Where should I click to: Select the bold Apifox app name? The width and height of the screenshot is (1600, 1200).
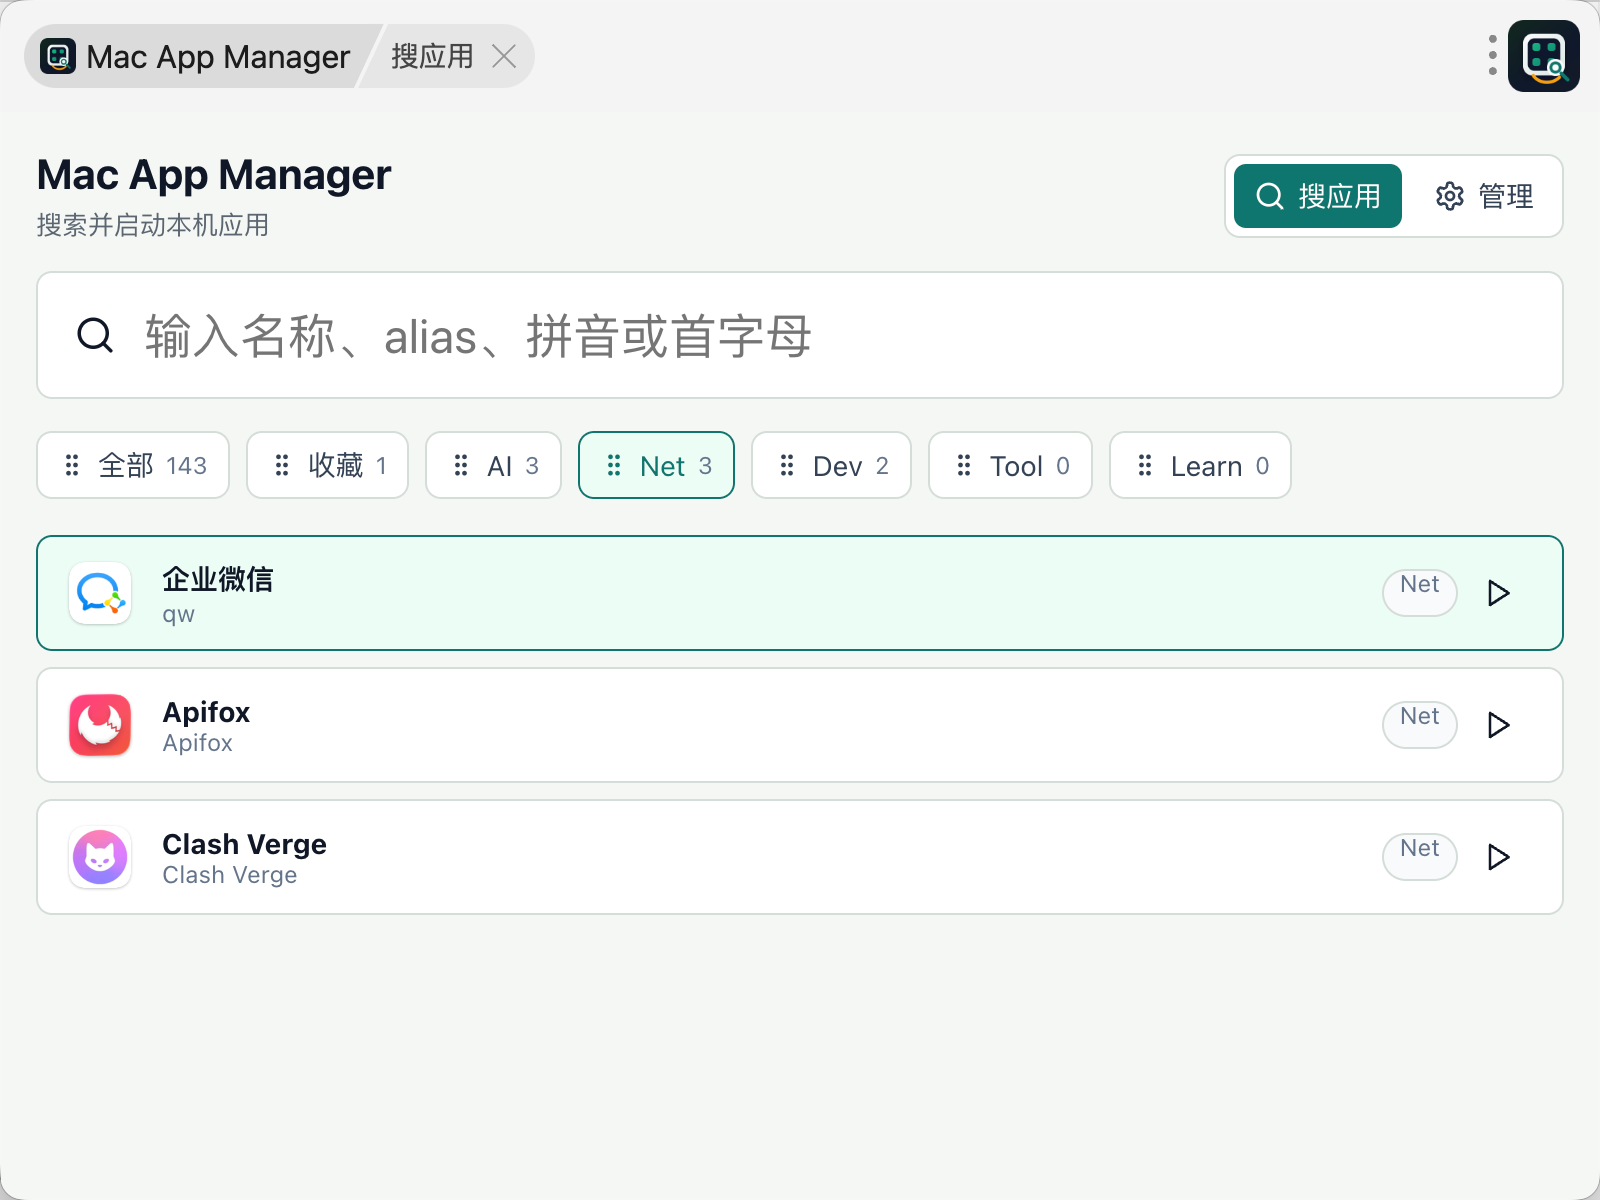[206, 712]
